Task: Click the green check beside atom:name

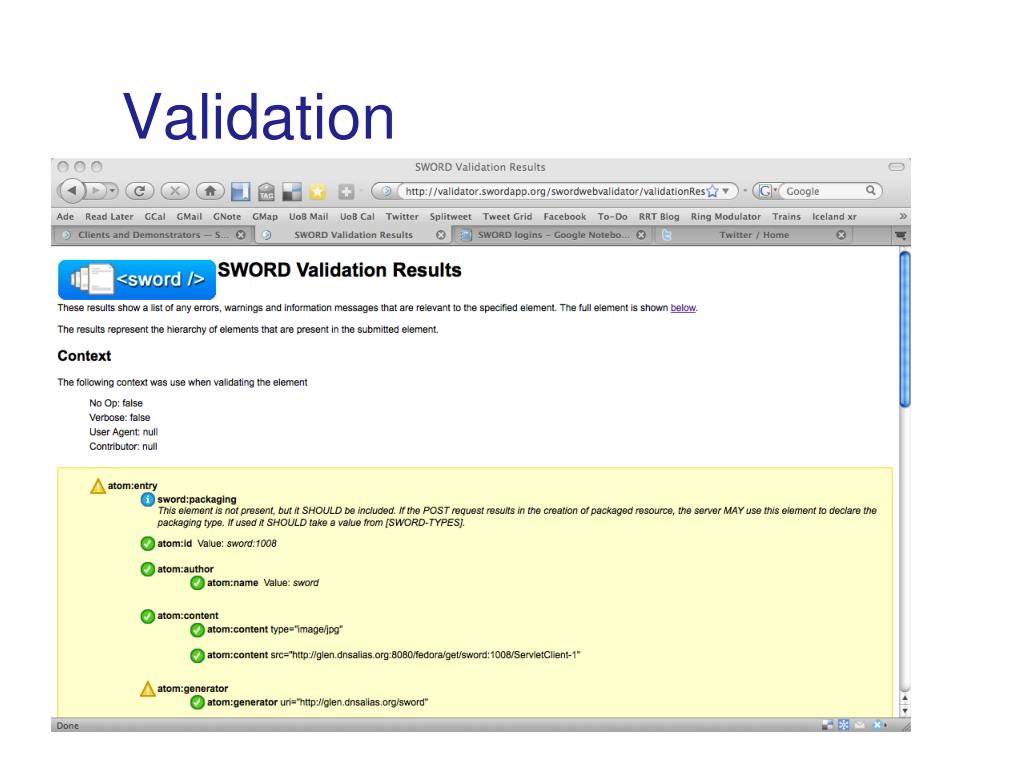Action: click(197, 583)
